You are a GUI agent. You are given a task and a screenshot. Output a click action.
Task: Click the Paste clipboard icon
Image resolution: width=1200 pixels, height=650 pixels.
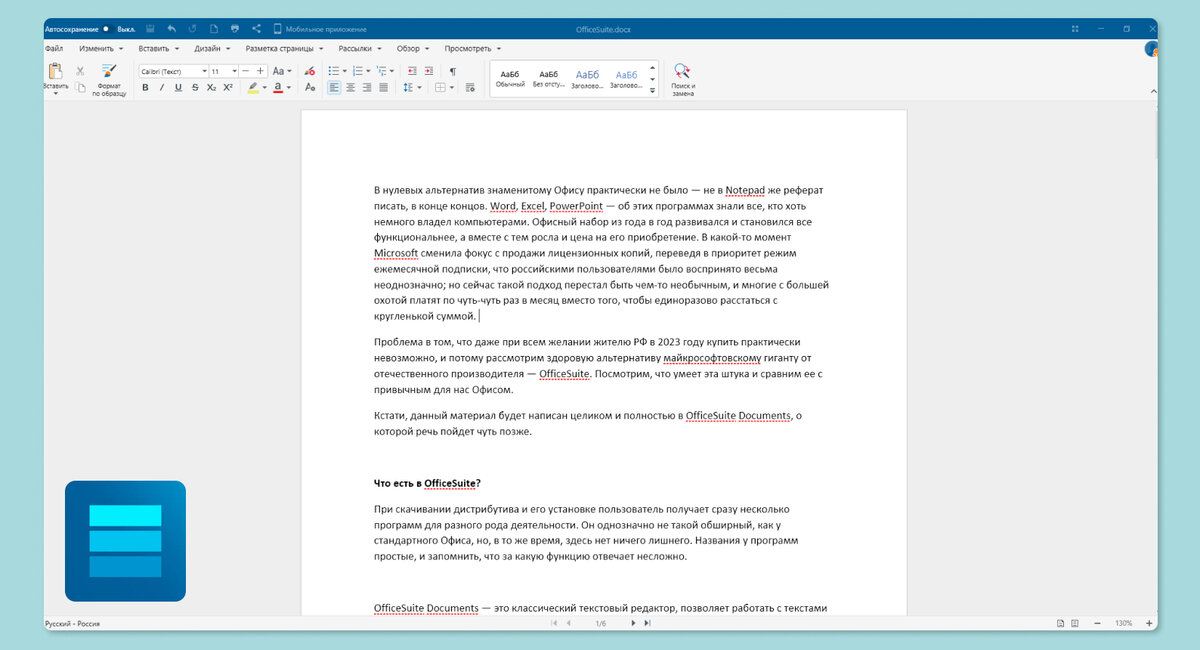click(55, 70)
